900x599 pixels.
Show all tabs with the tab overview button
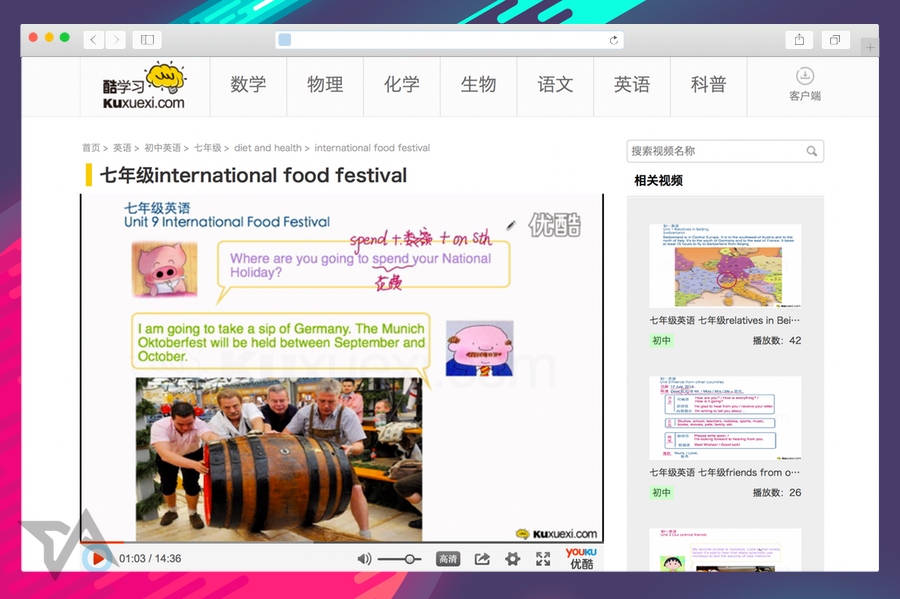[835, 40]
